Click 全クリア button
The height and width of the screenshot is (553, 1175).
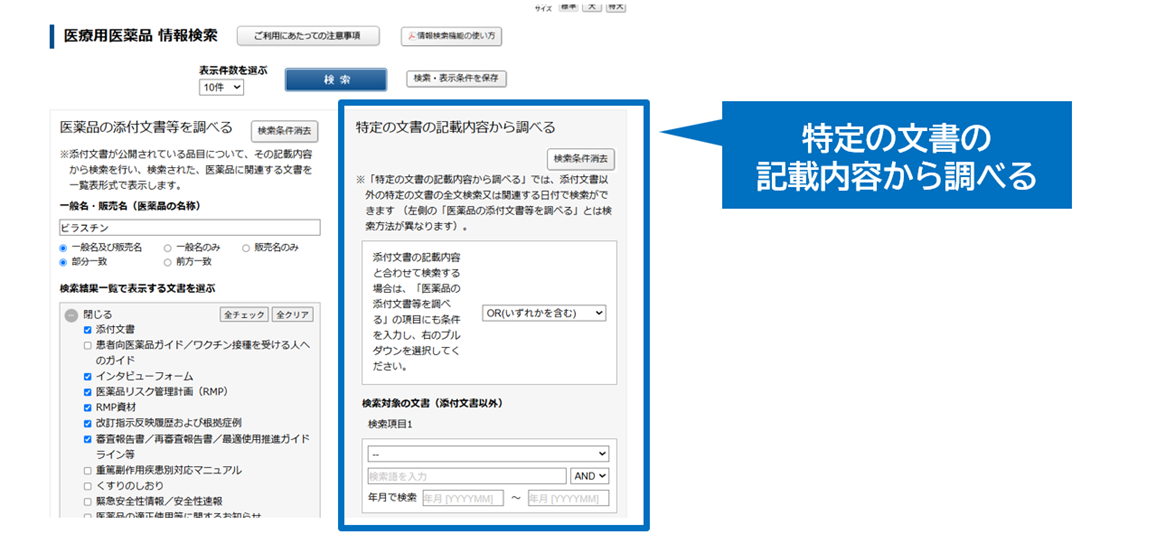click(x=293, y=315)
